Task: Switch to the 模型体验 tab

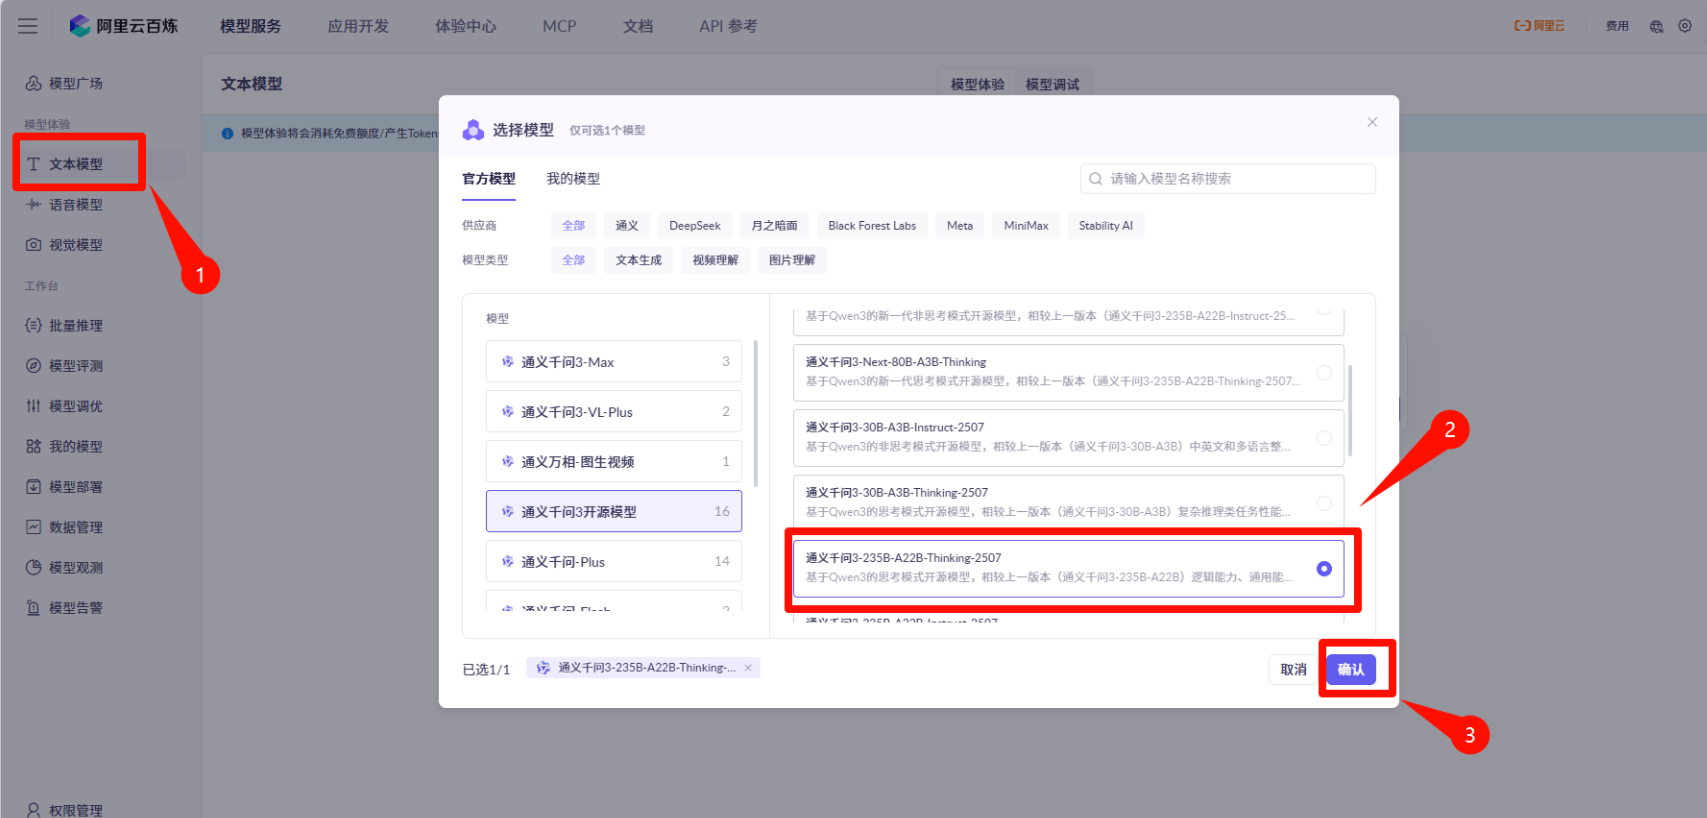Action: tap(977, 84)
